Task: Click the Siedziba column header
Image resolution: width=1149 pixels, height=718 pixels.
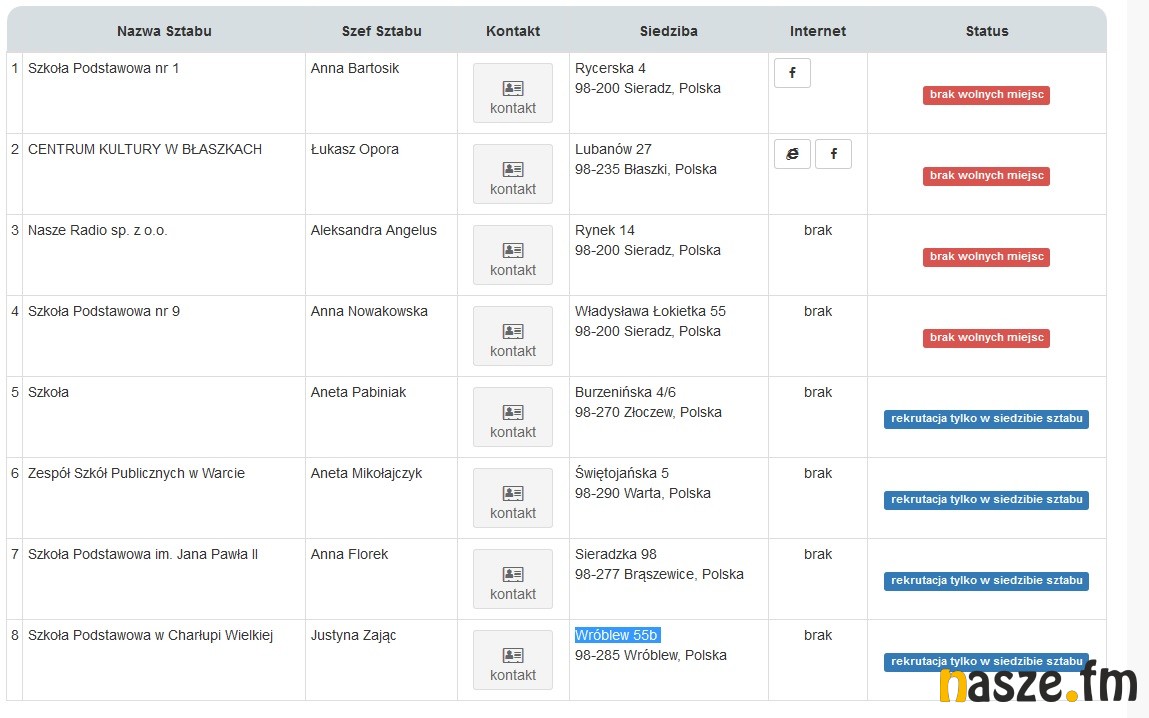Action: coord(668,31)
